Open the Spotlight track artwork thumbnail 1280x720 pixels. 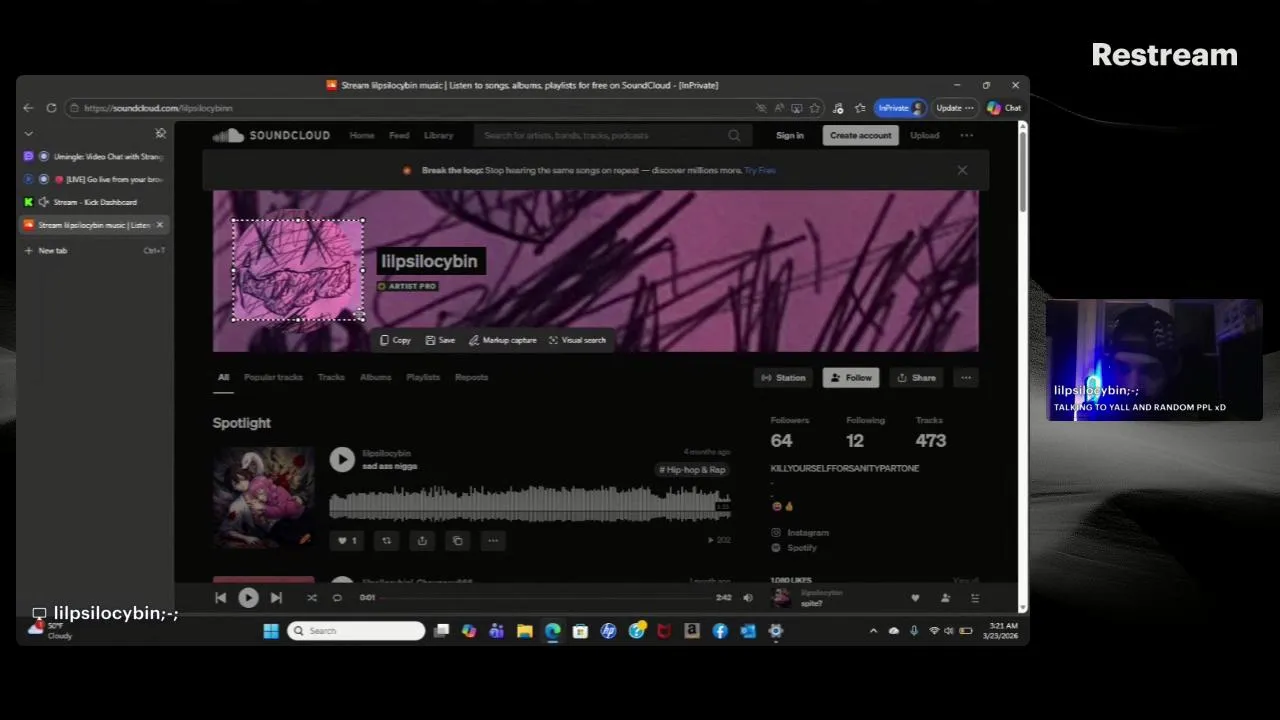click(x=263, y=497)
